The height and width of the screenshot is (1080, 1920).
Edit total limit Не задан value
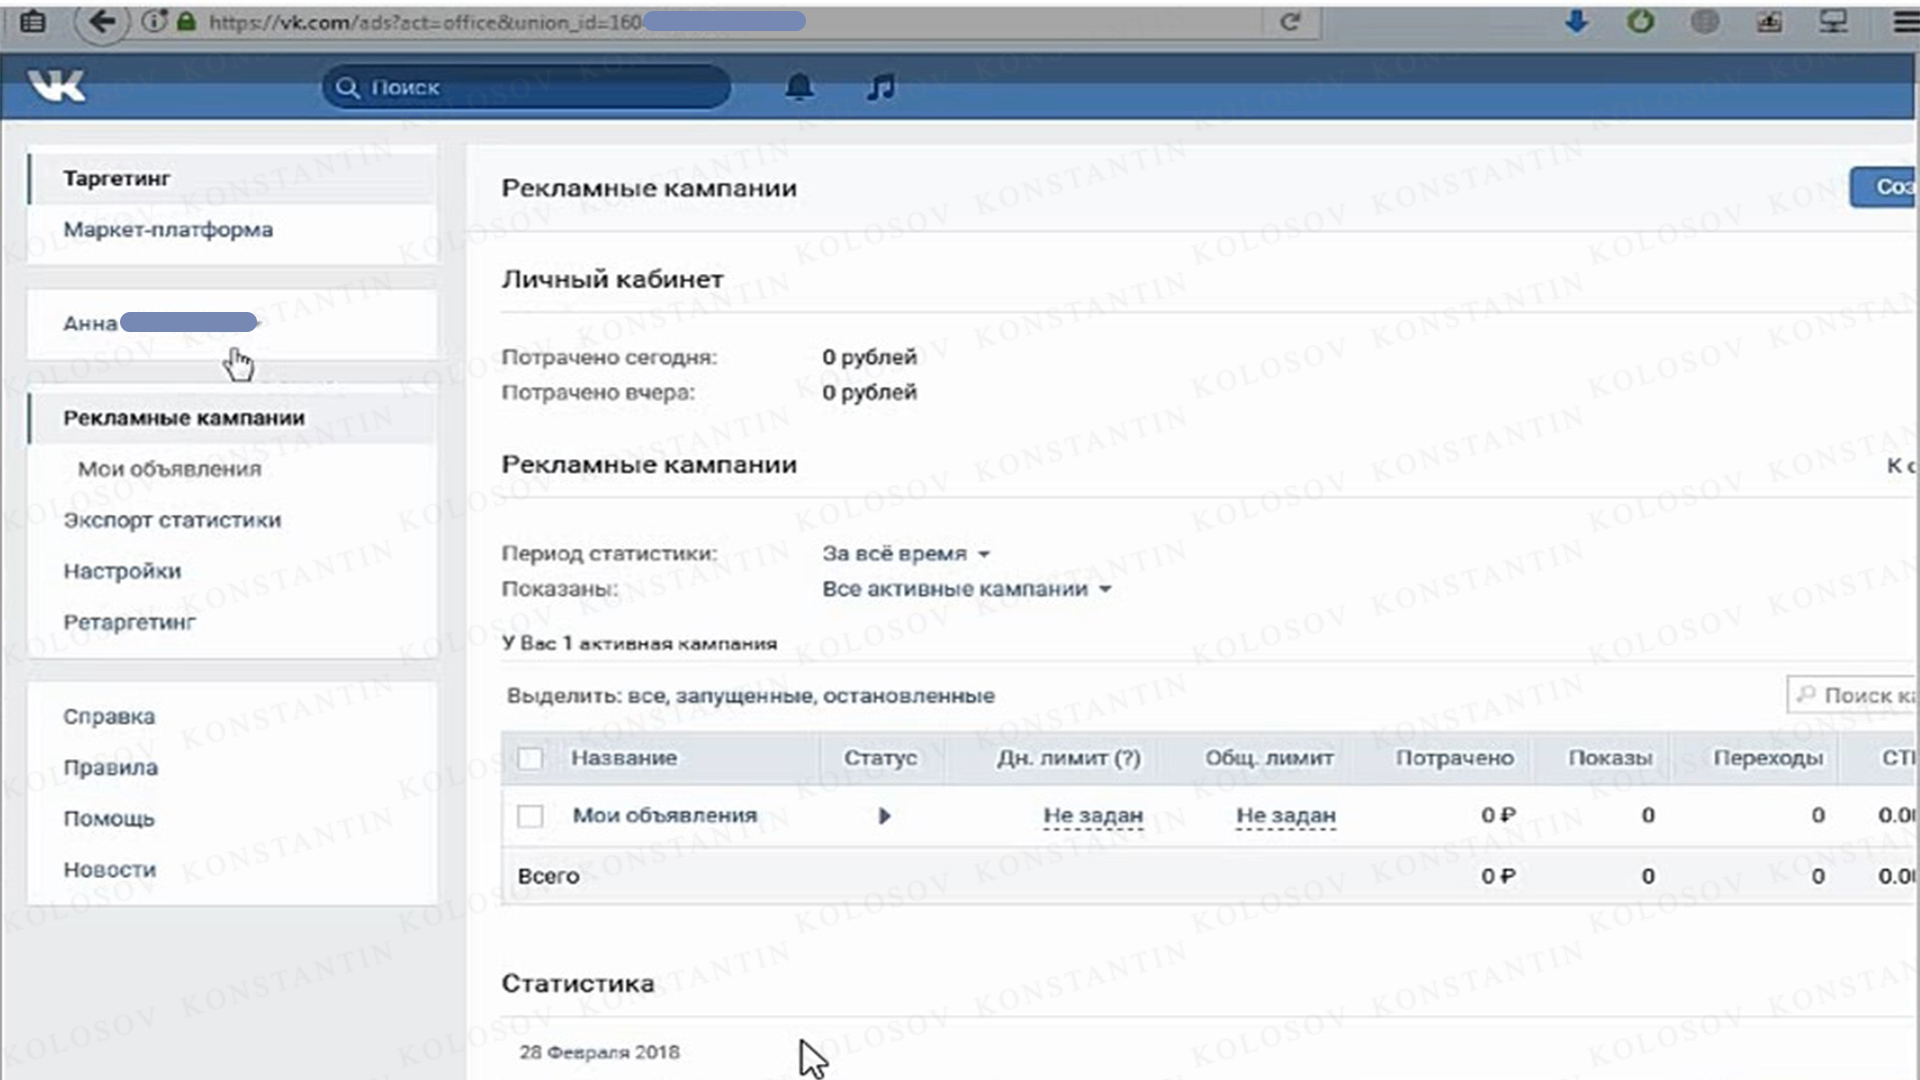pyautogui.click(x=1286, y=816)
